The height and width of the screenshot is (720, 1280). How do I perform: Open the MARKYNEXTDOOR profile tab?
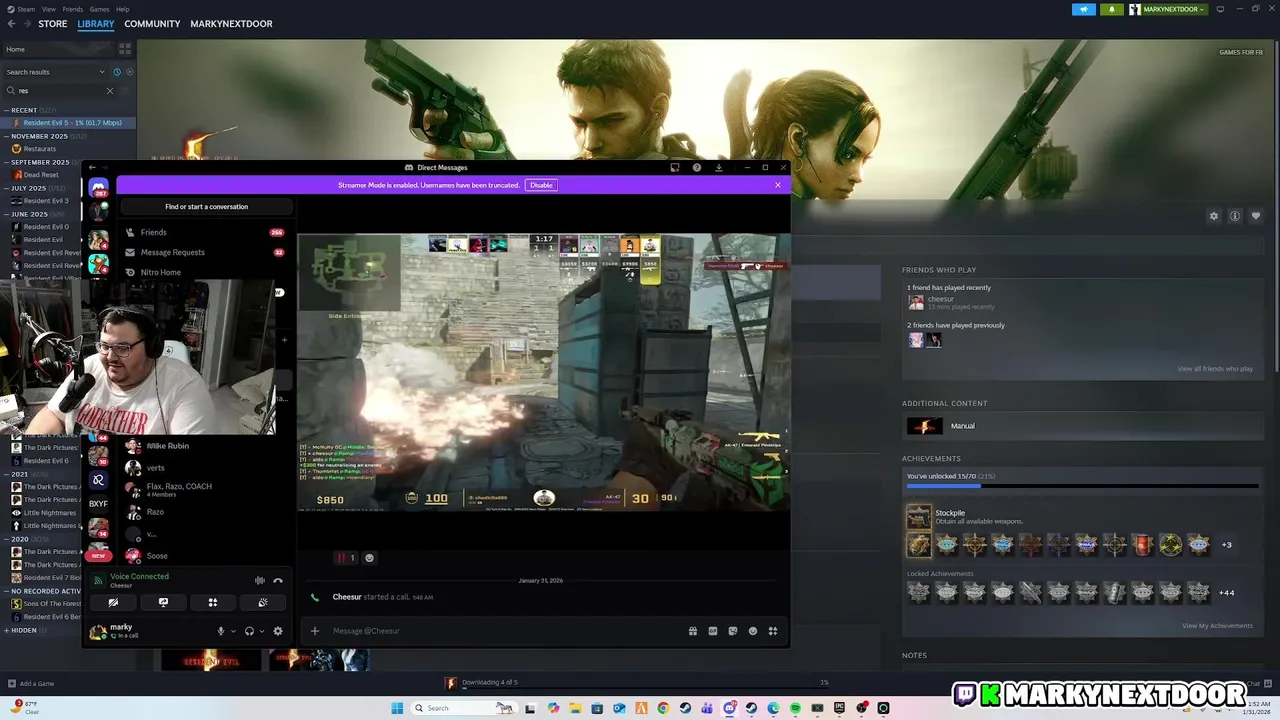pyautogui.click(x=231, y=24)
